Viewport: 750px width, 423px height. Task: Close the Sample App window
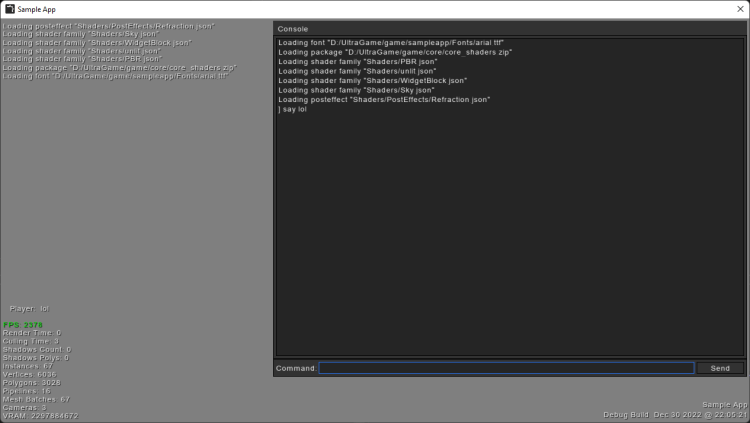pyautogui.click(x=732, y=9)
